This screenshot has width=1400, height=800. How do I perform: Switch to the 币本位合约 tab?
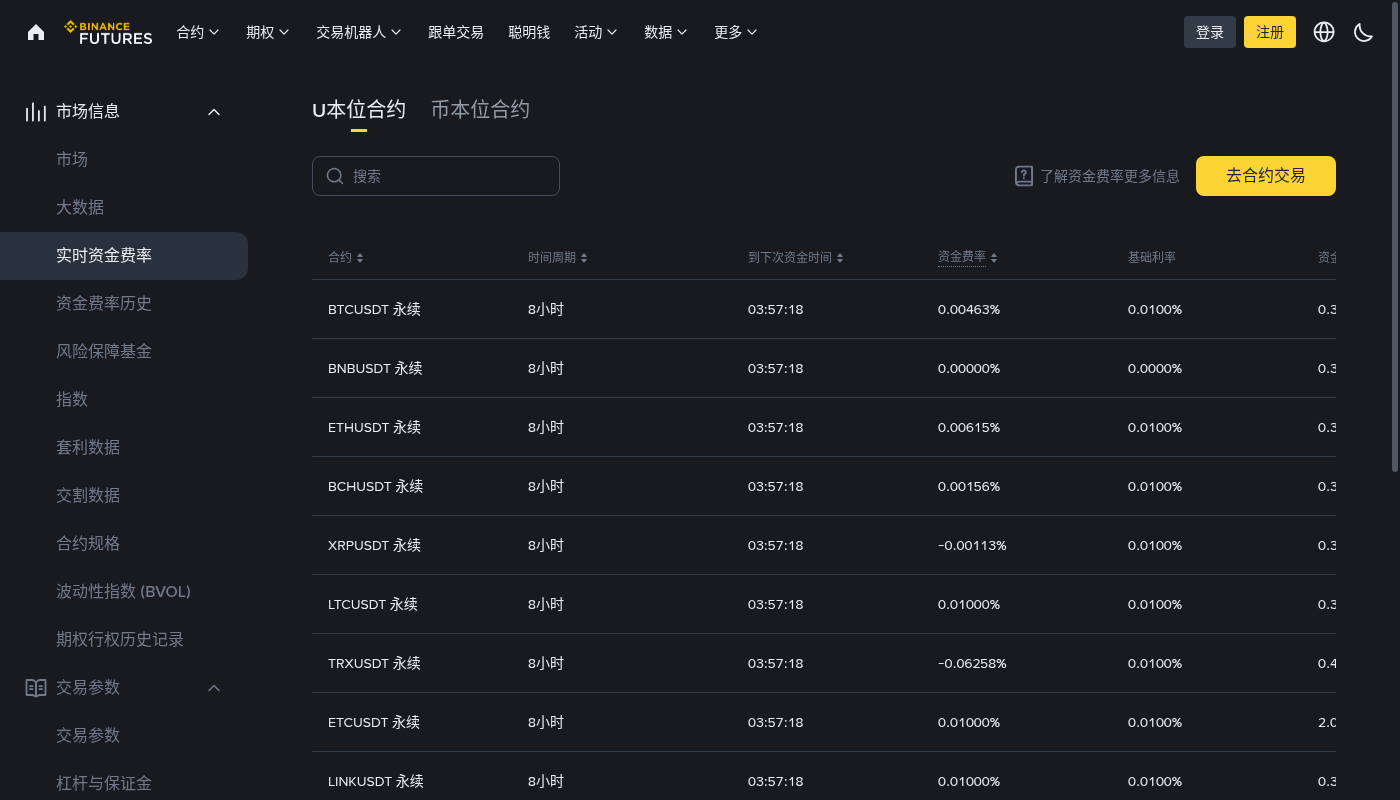[x=480, y=110]
